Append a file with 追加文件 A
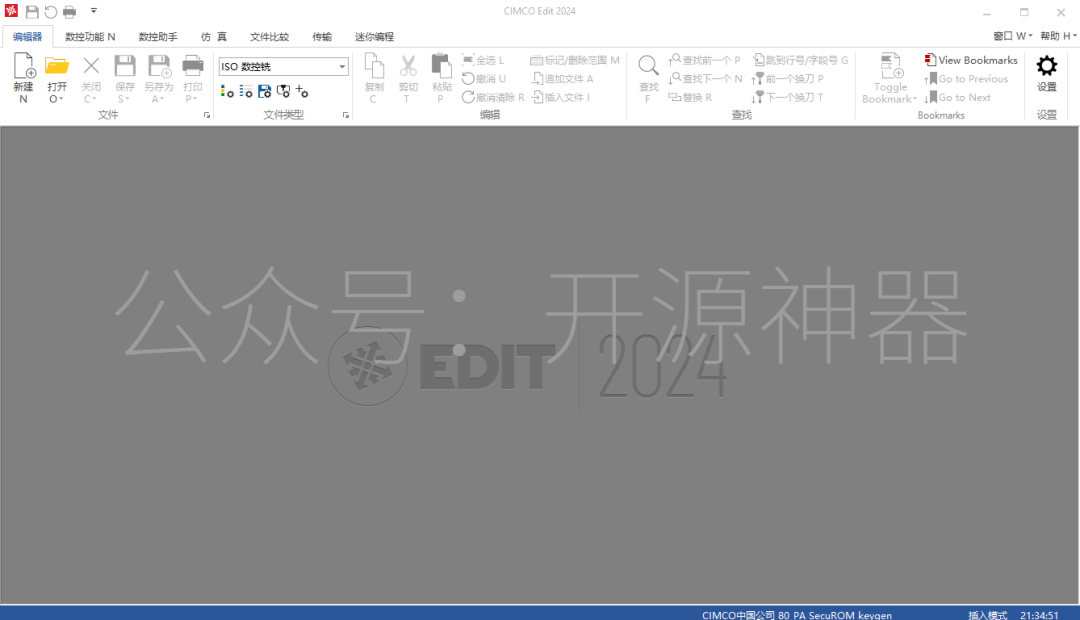Screen dimensions: 1080x620 (x=562, y=79)
